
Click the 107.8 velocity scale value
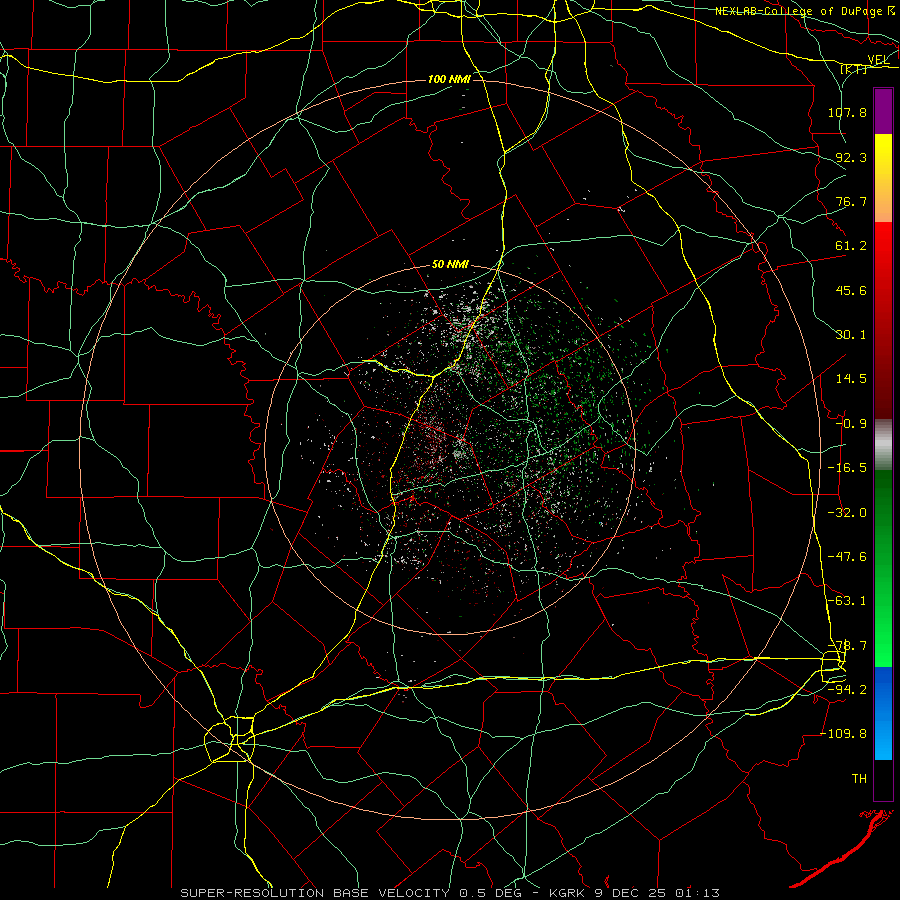[847, 112]
